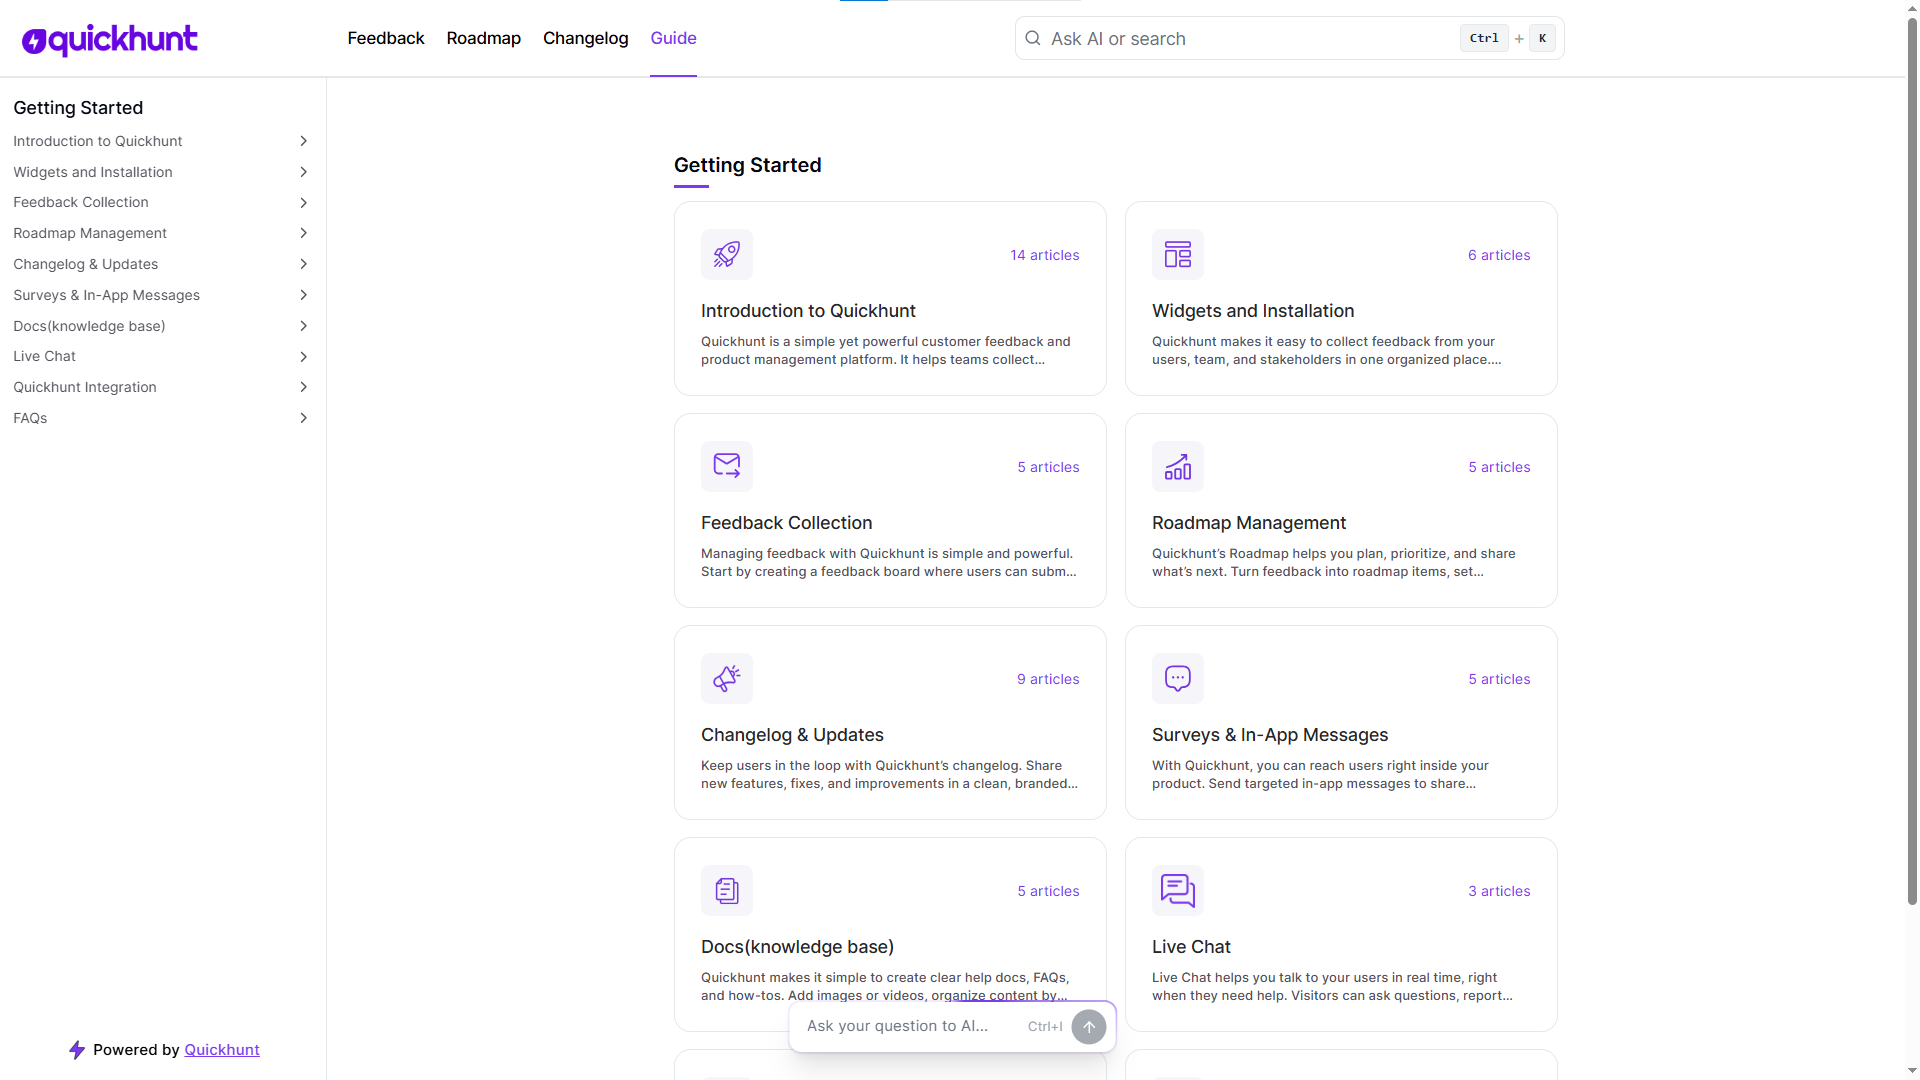Click the search magnifier icon
This screenshot has height=1080, width=1920.
coord(1033,38)
